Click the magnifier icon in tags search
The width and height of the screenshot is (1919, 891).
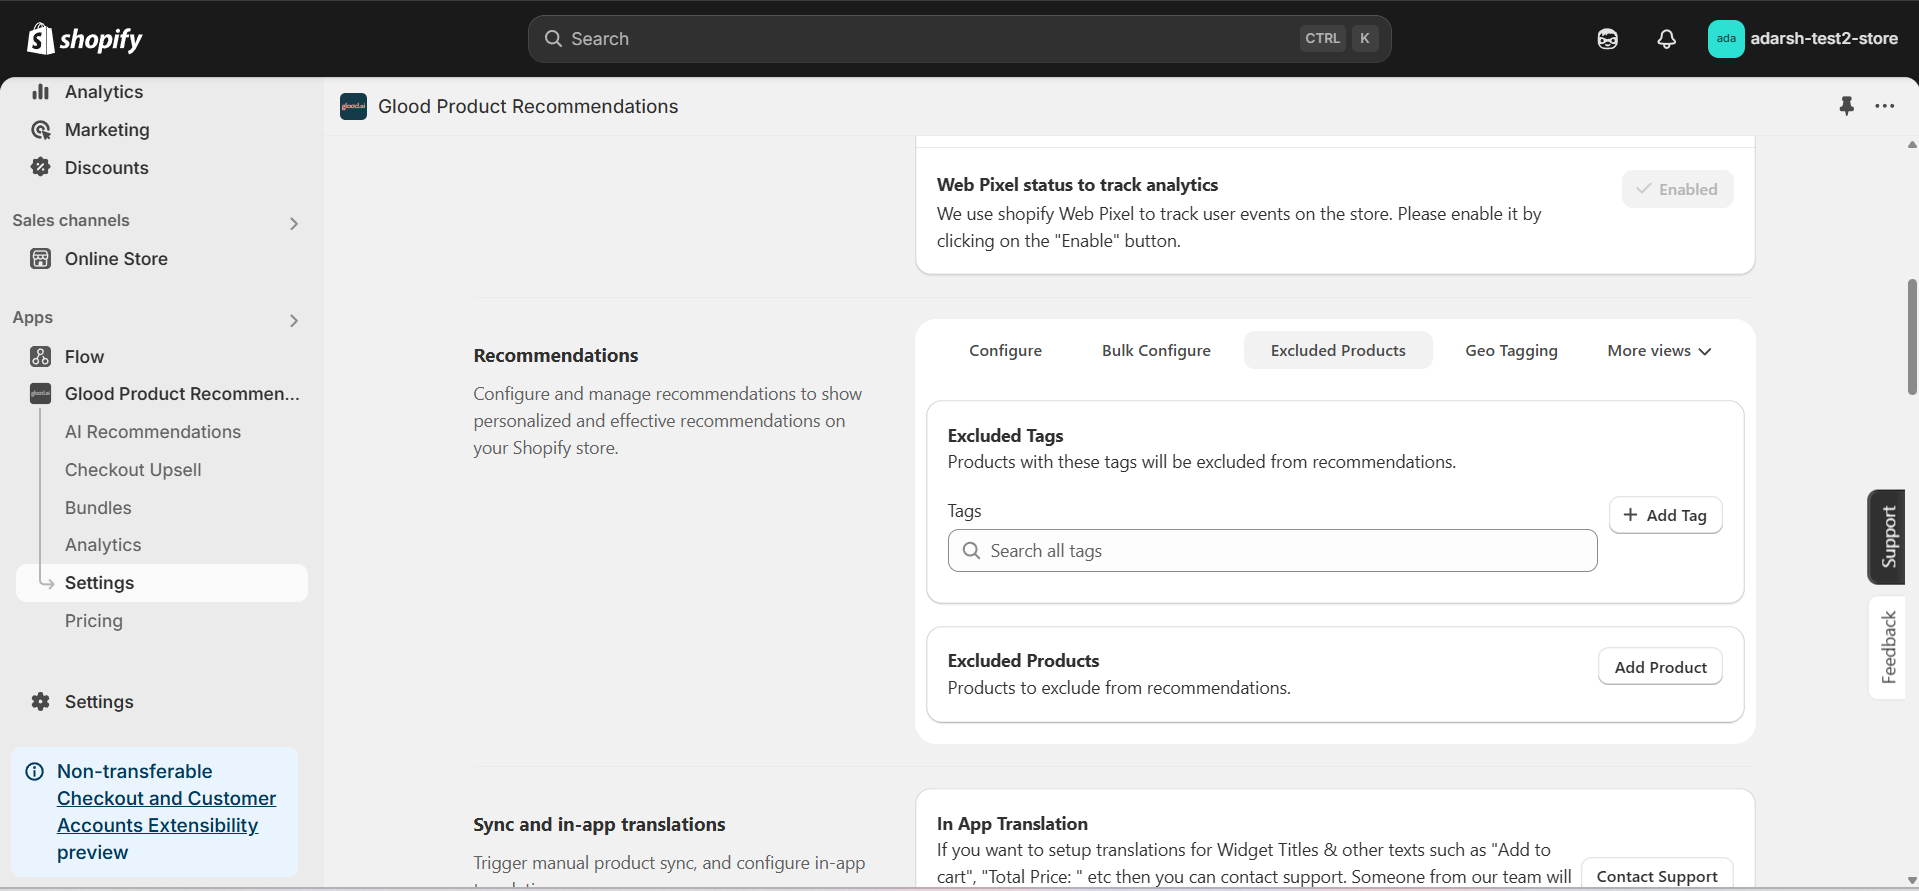pyautogui.click(x=971, y=551)
